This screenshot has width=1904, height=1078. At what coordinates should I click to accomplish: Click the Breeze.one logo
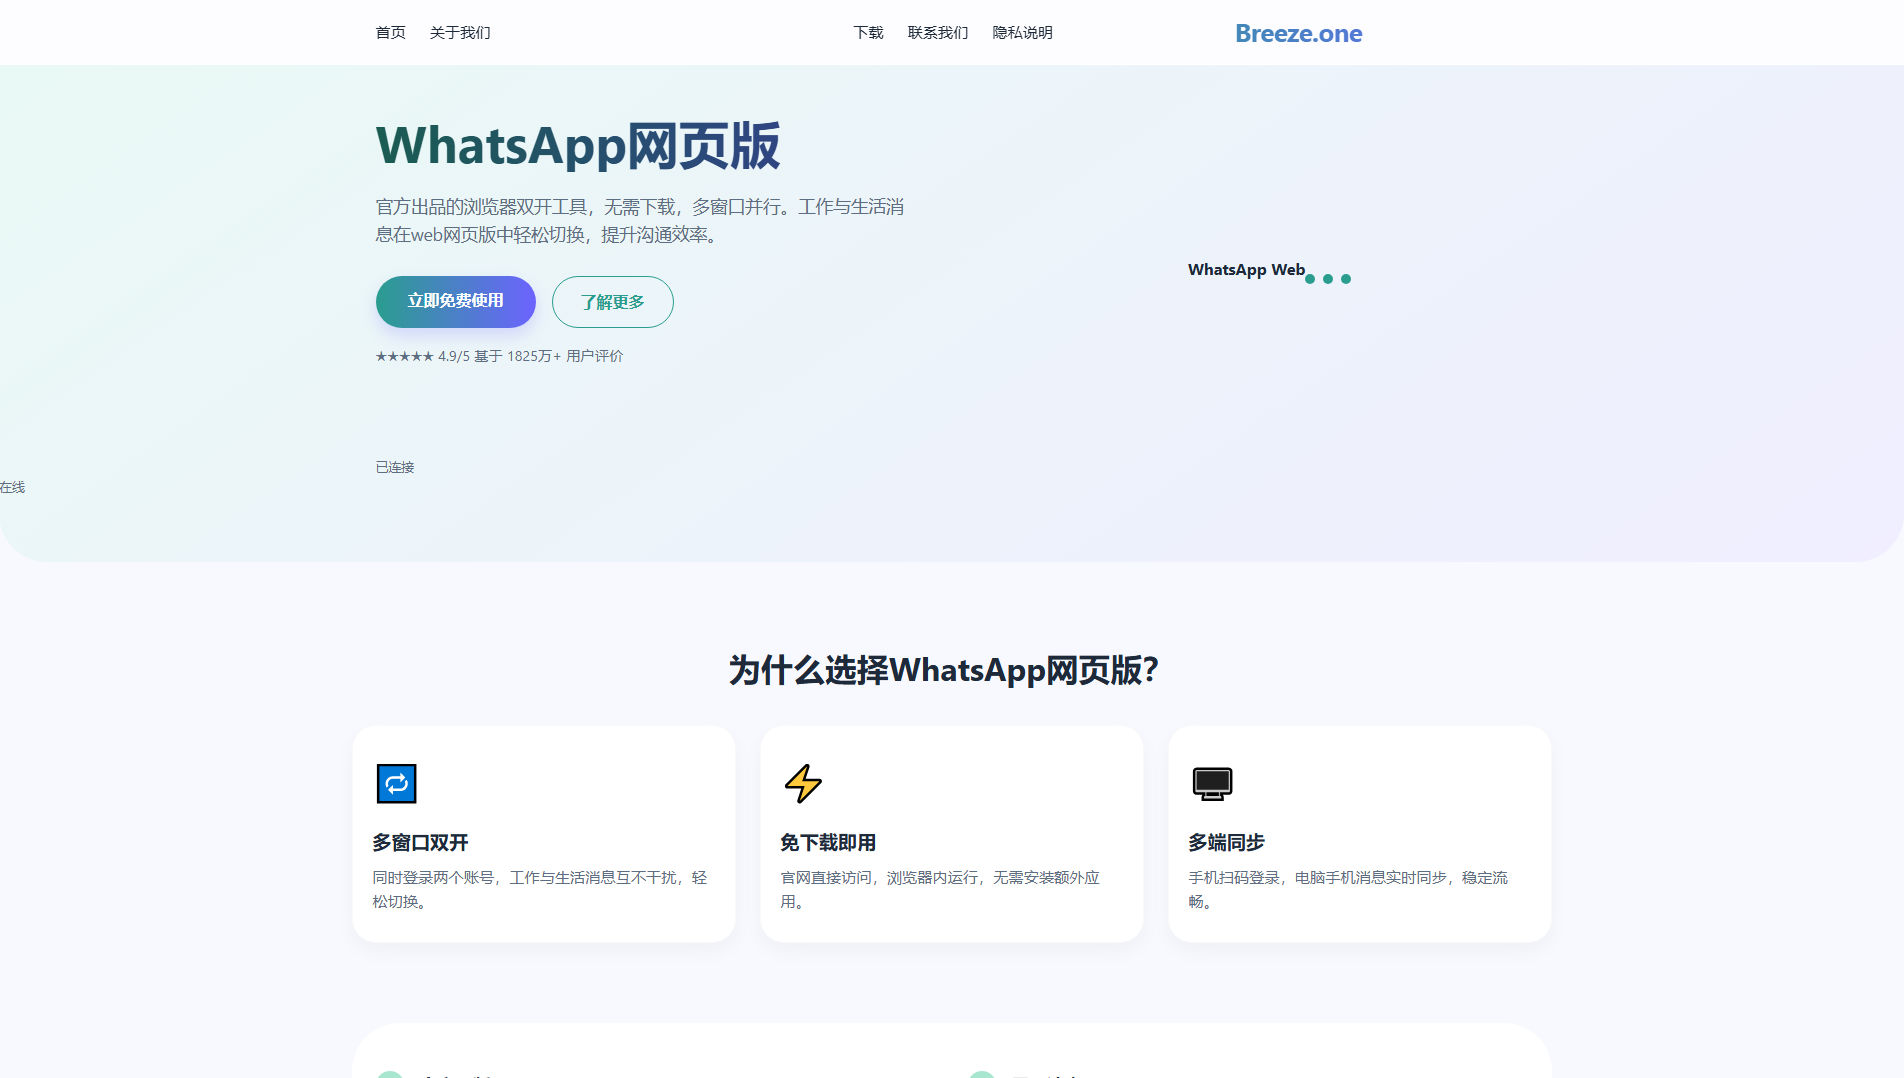pyautogui.click(x=1298, y=33)
